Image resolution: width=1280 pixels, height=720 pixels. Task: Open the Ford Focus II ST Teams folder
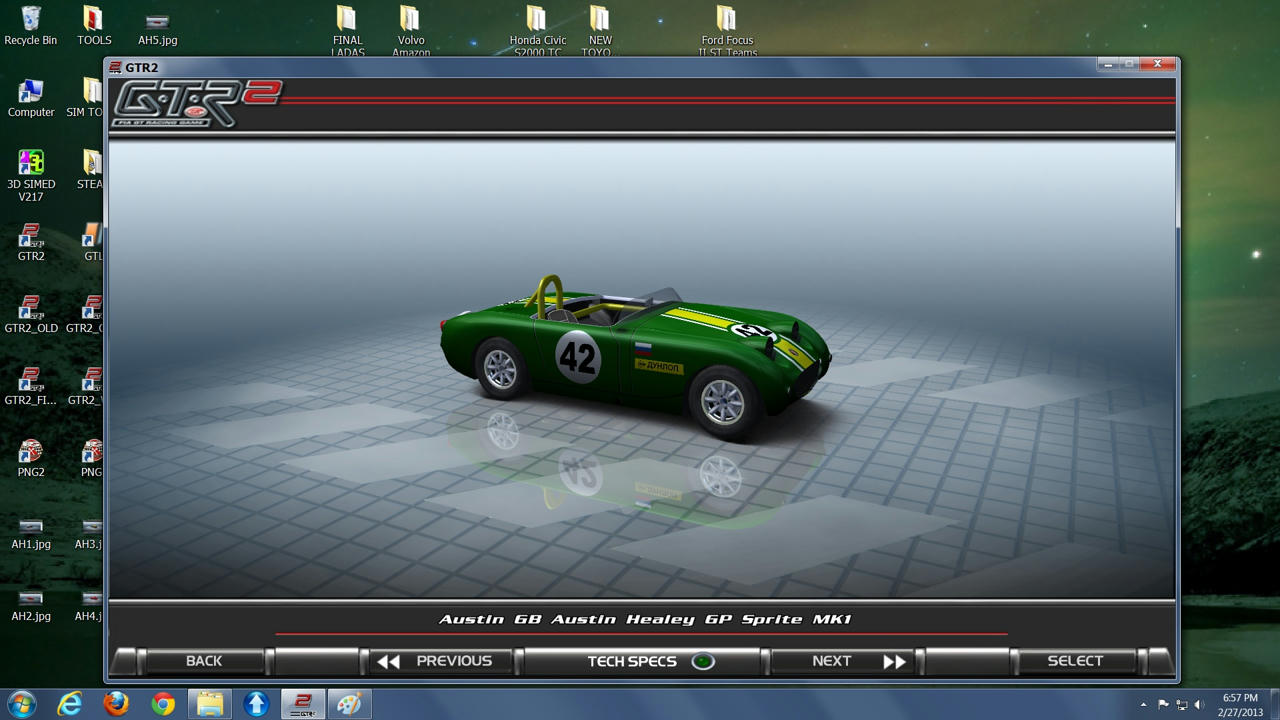[727, 30]
